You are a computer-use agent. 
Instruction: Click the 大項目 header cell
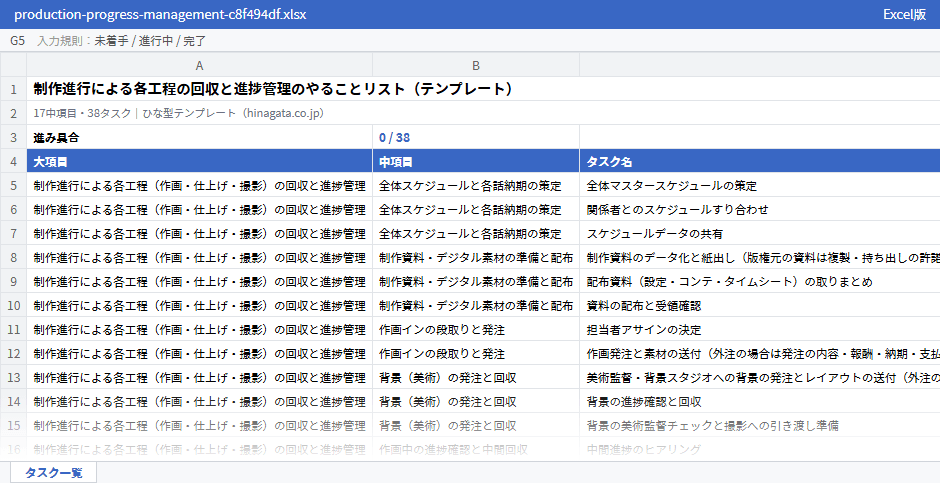click(200, 162)
